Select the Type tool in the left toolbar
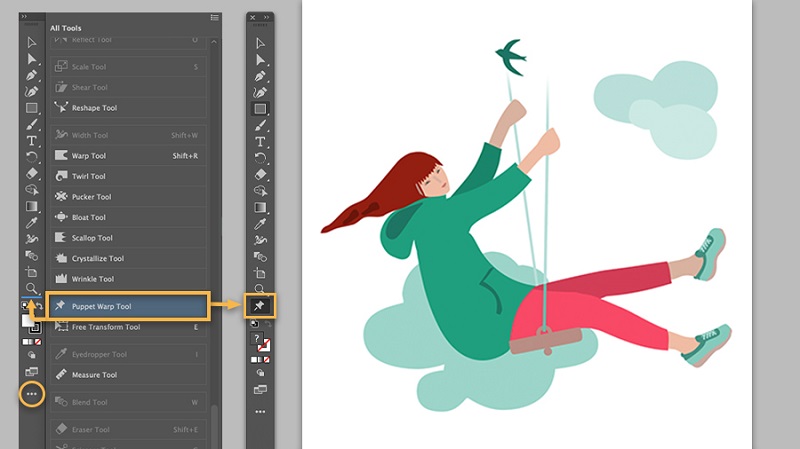This screenshot has width=800, height=449. pos(32,141)
